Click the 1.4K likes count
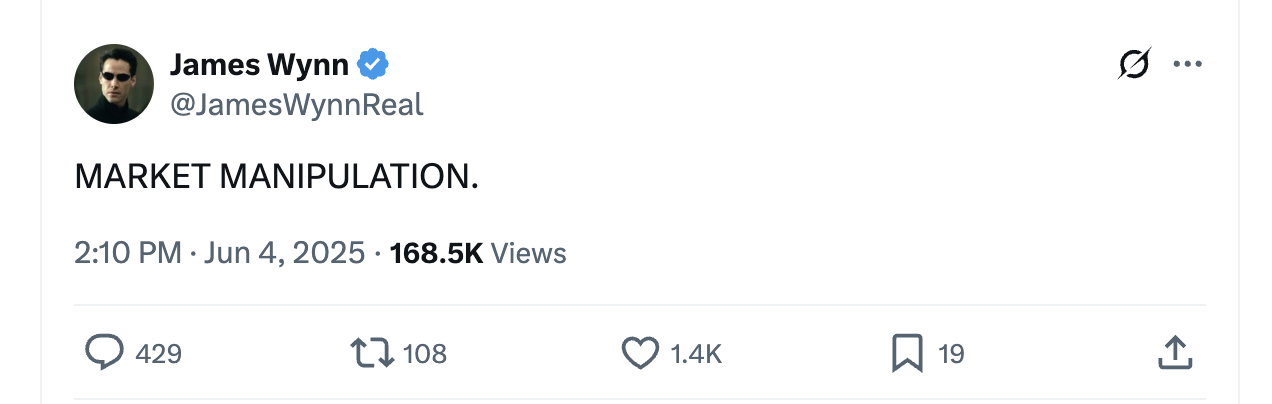The height and width of the screenshot is (404, 1272). pos(696,354)
